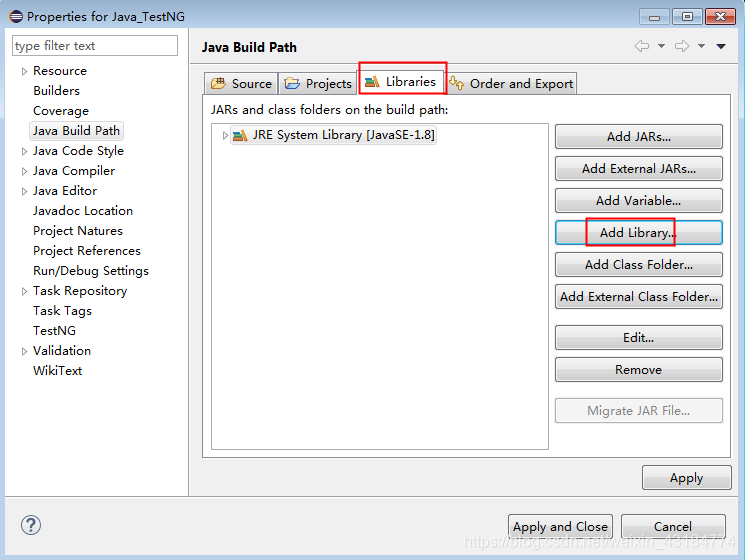Select Coverage in the properties tree
The width and height of the screenshot is (745, 560).
pyautogui.click(x=61, y=111)
